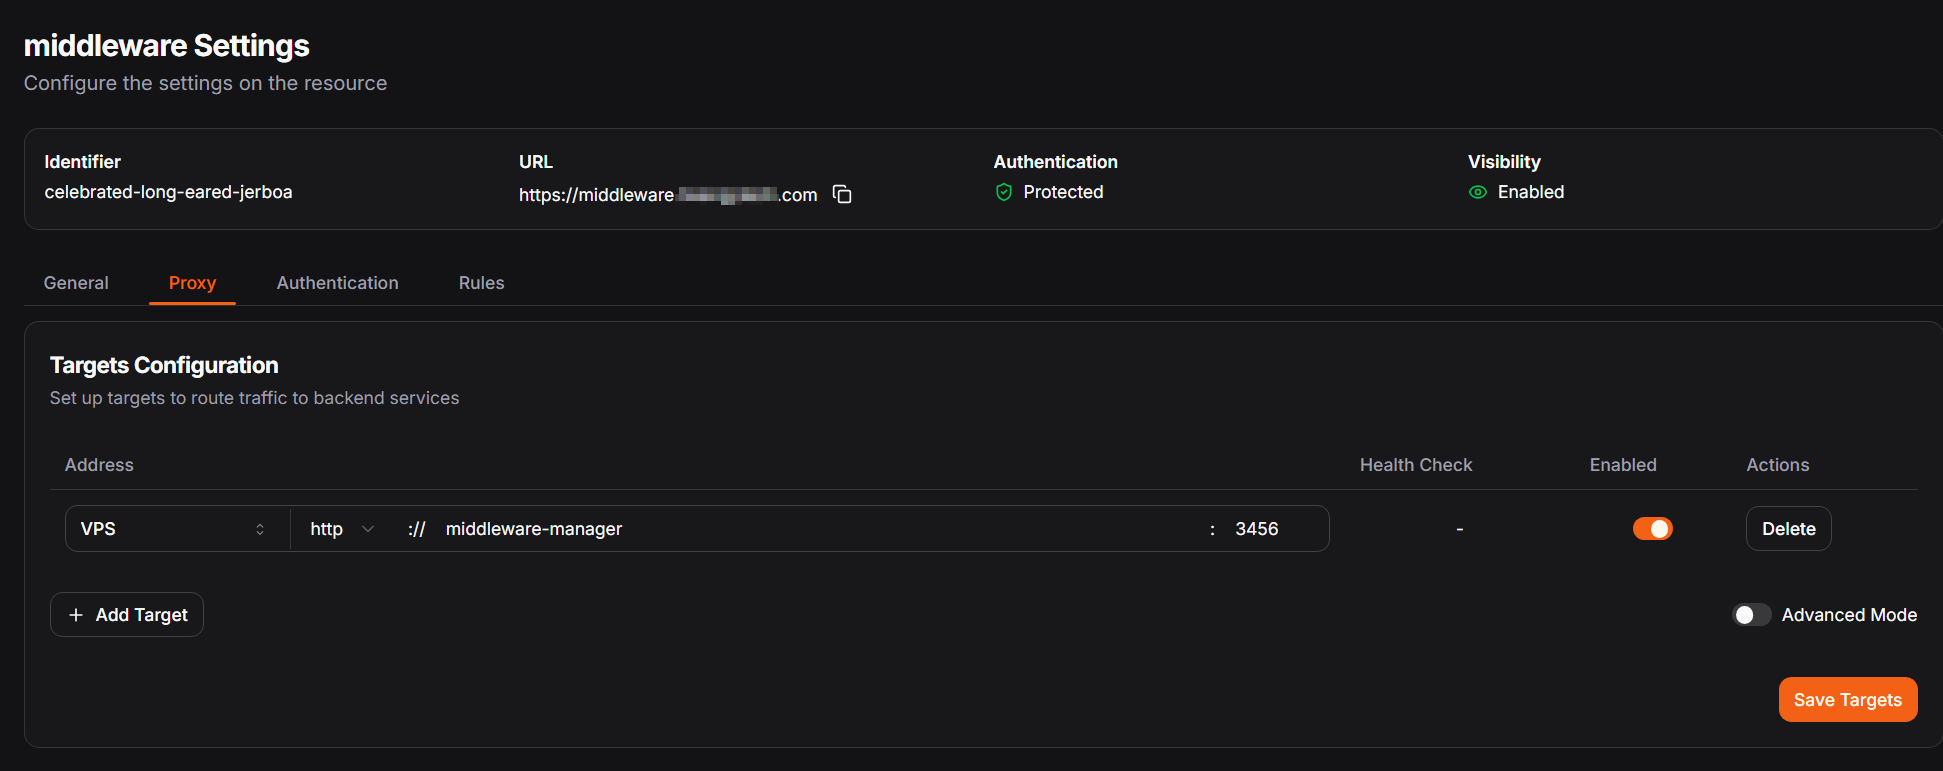Click the Health Check column header
Image resolution: width=1943 pixels, height=771 pixels.
pyautogui.click(x=1416, y=465)
